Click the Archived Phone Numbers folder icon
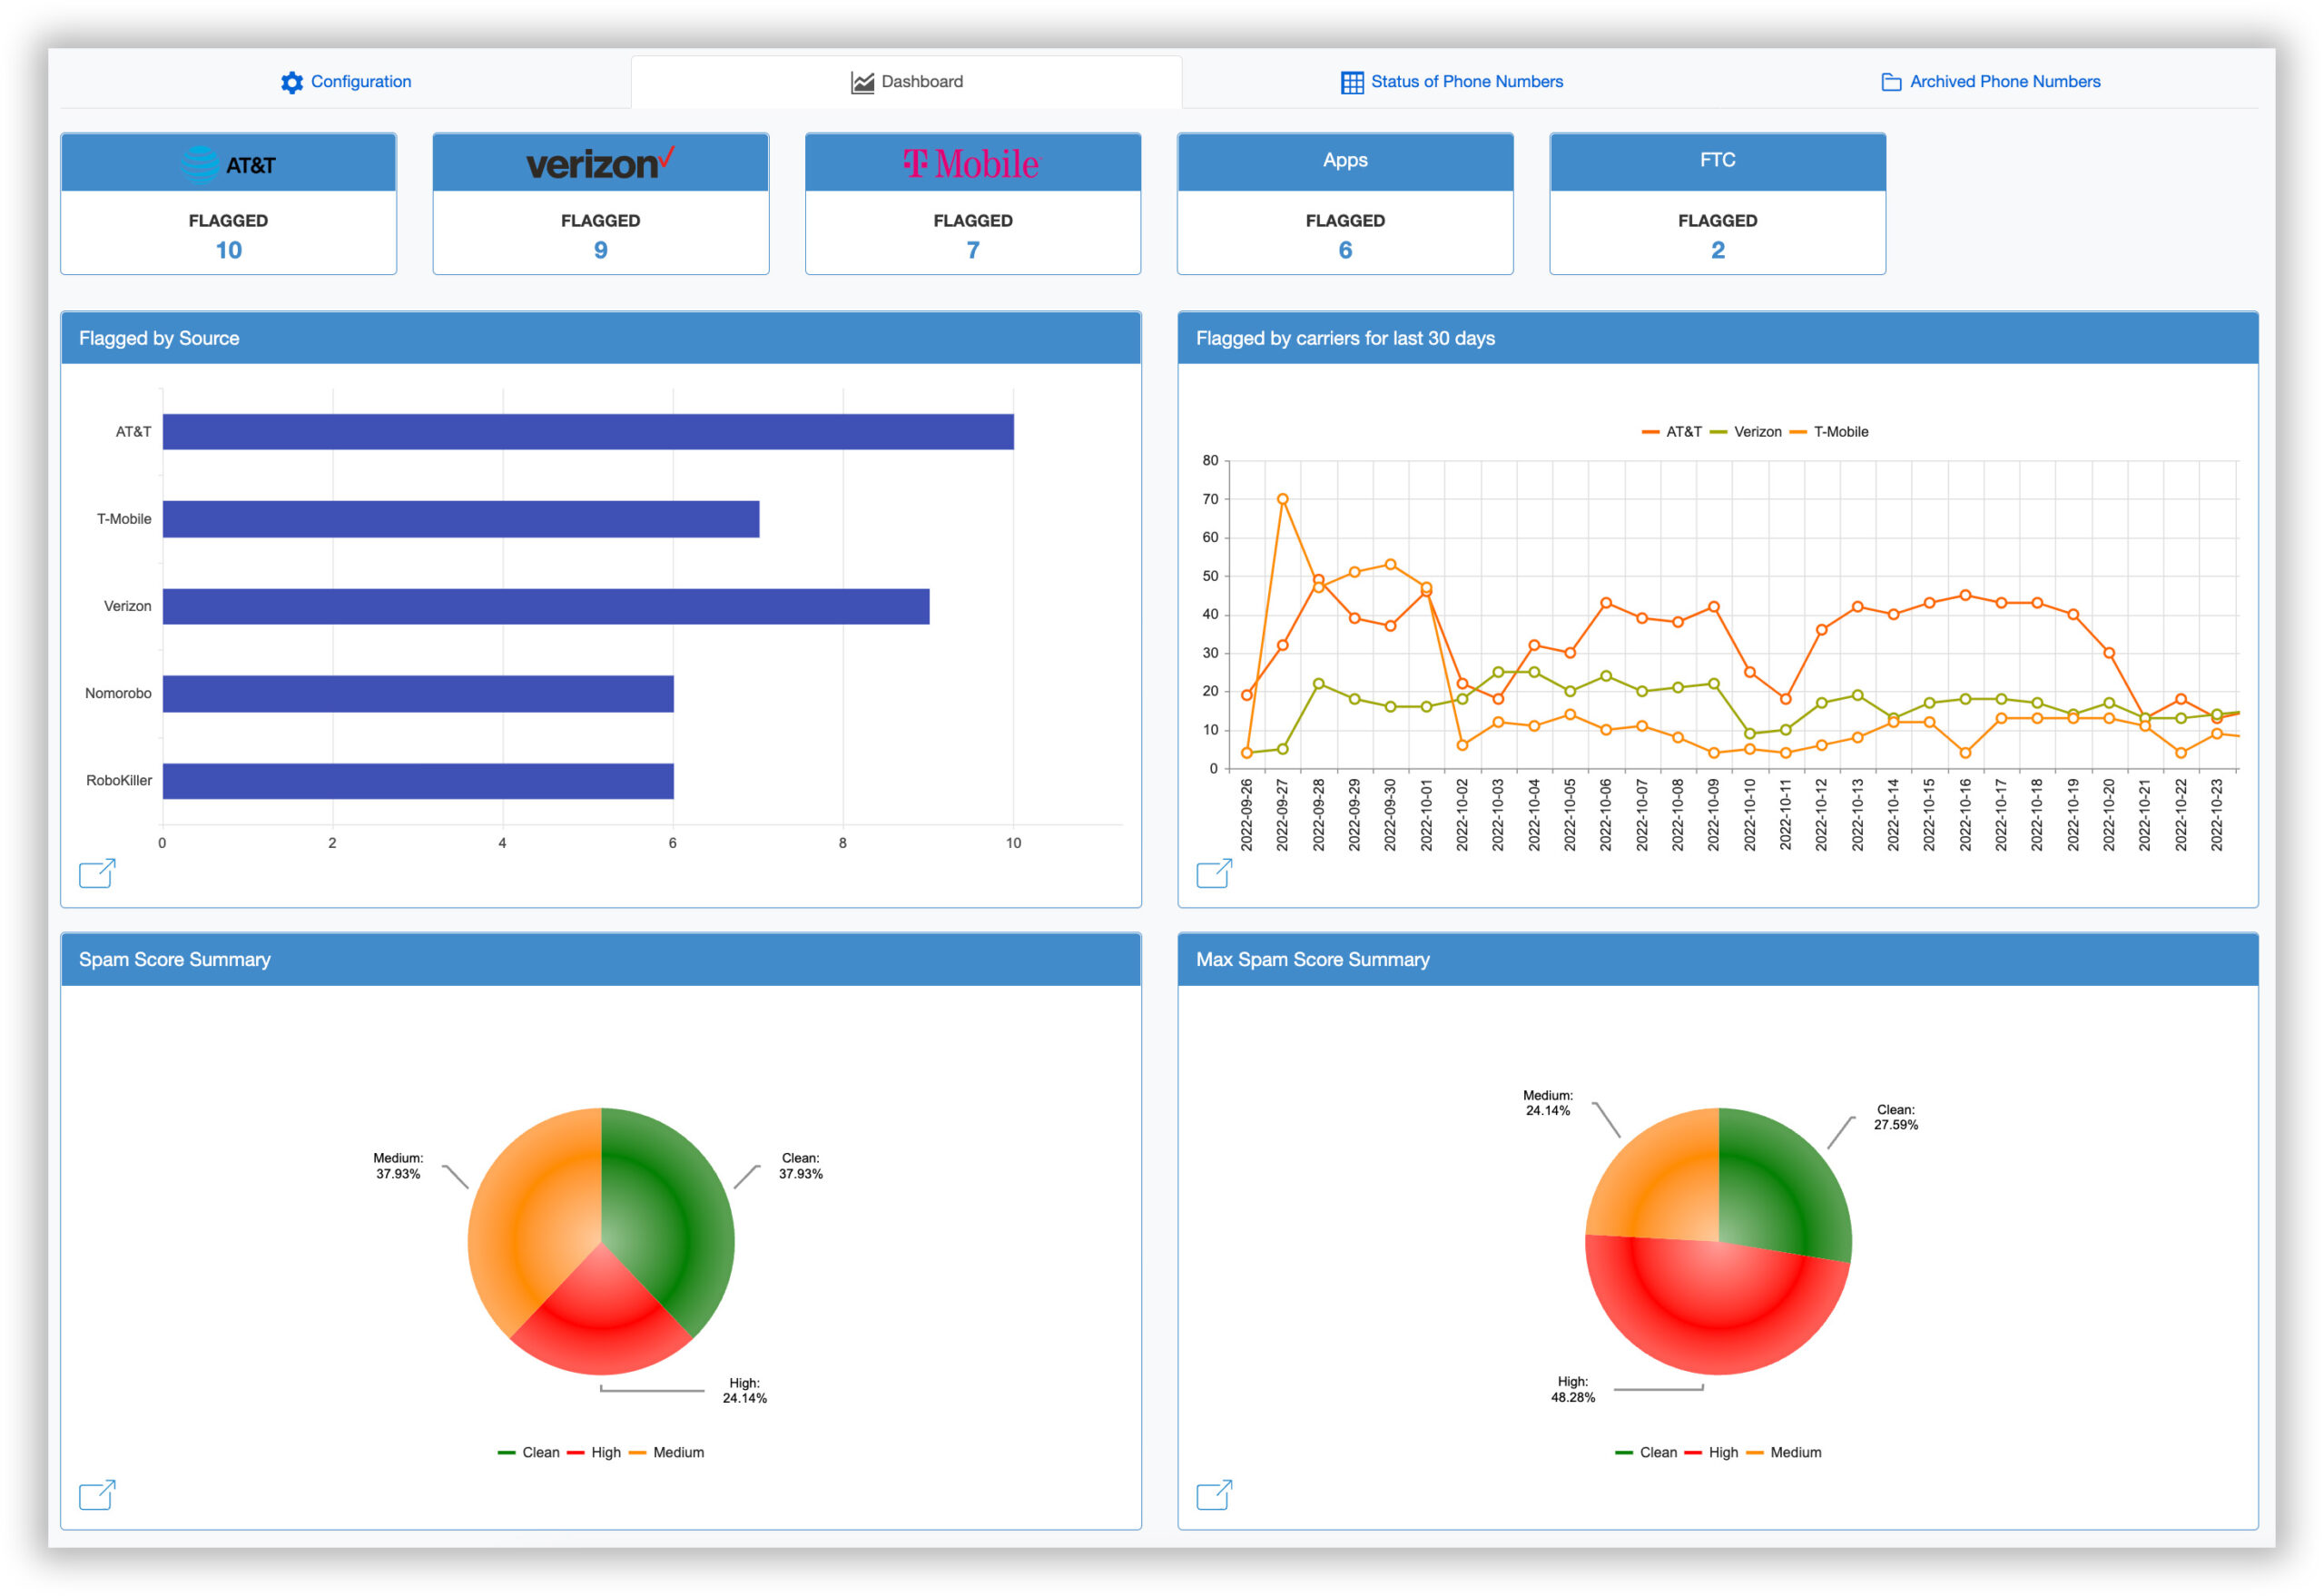The height and width of the screenshot is (1596, 2324). (1891, 83)
